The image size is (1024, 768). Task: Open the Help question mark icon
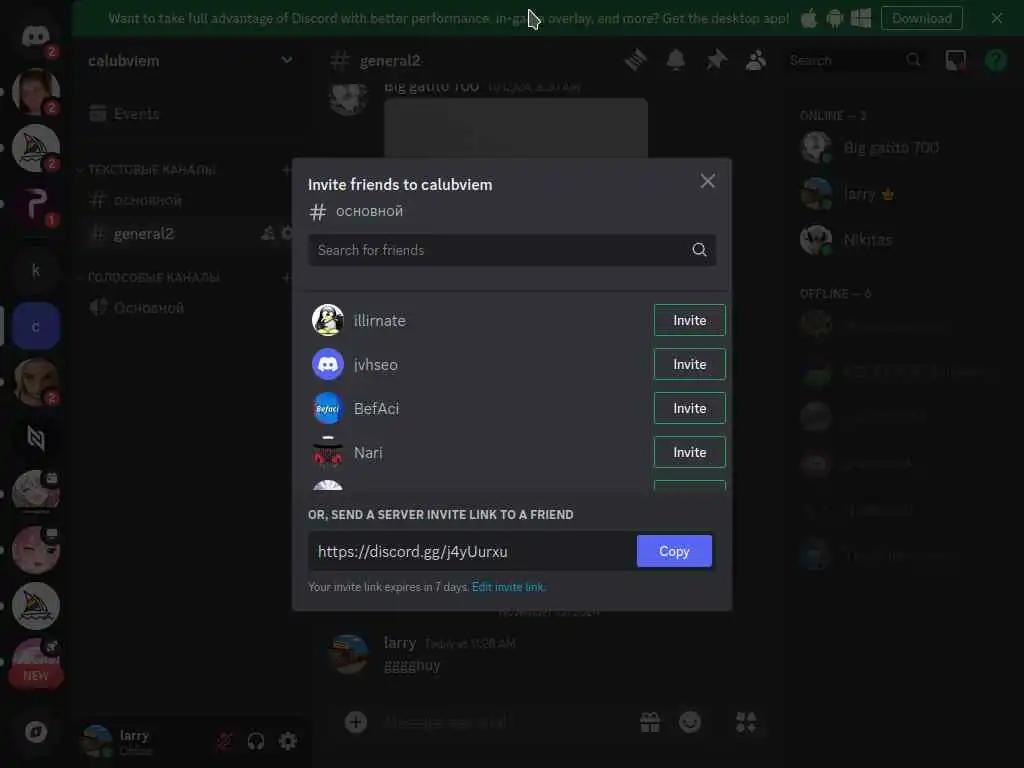click(x=995, y=60)
